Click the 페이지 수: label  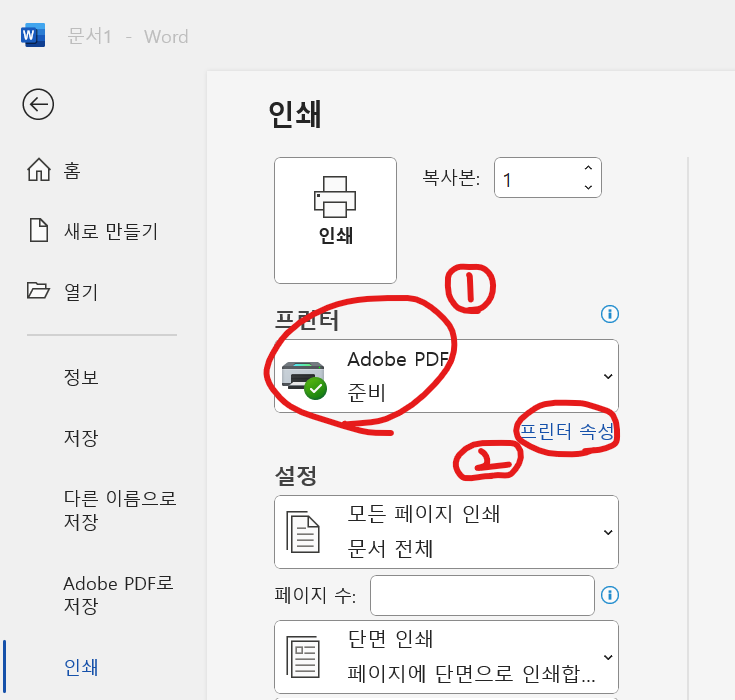315,595
